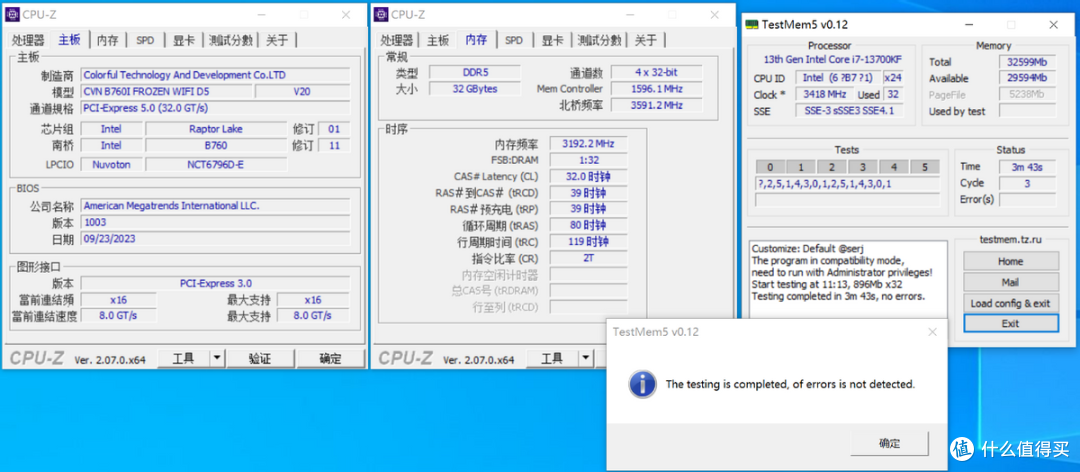Expand 工具 dropdown arrow in second CPU-Z

click(x=585, y=358)
